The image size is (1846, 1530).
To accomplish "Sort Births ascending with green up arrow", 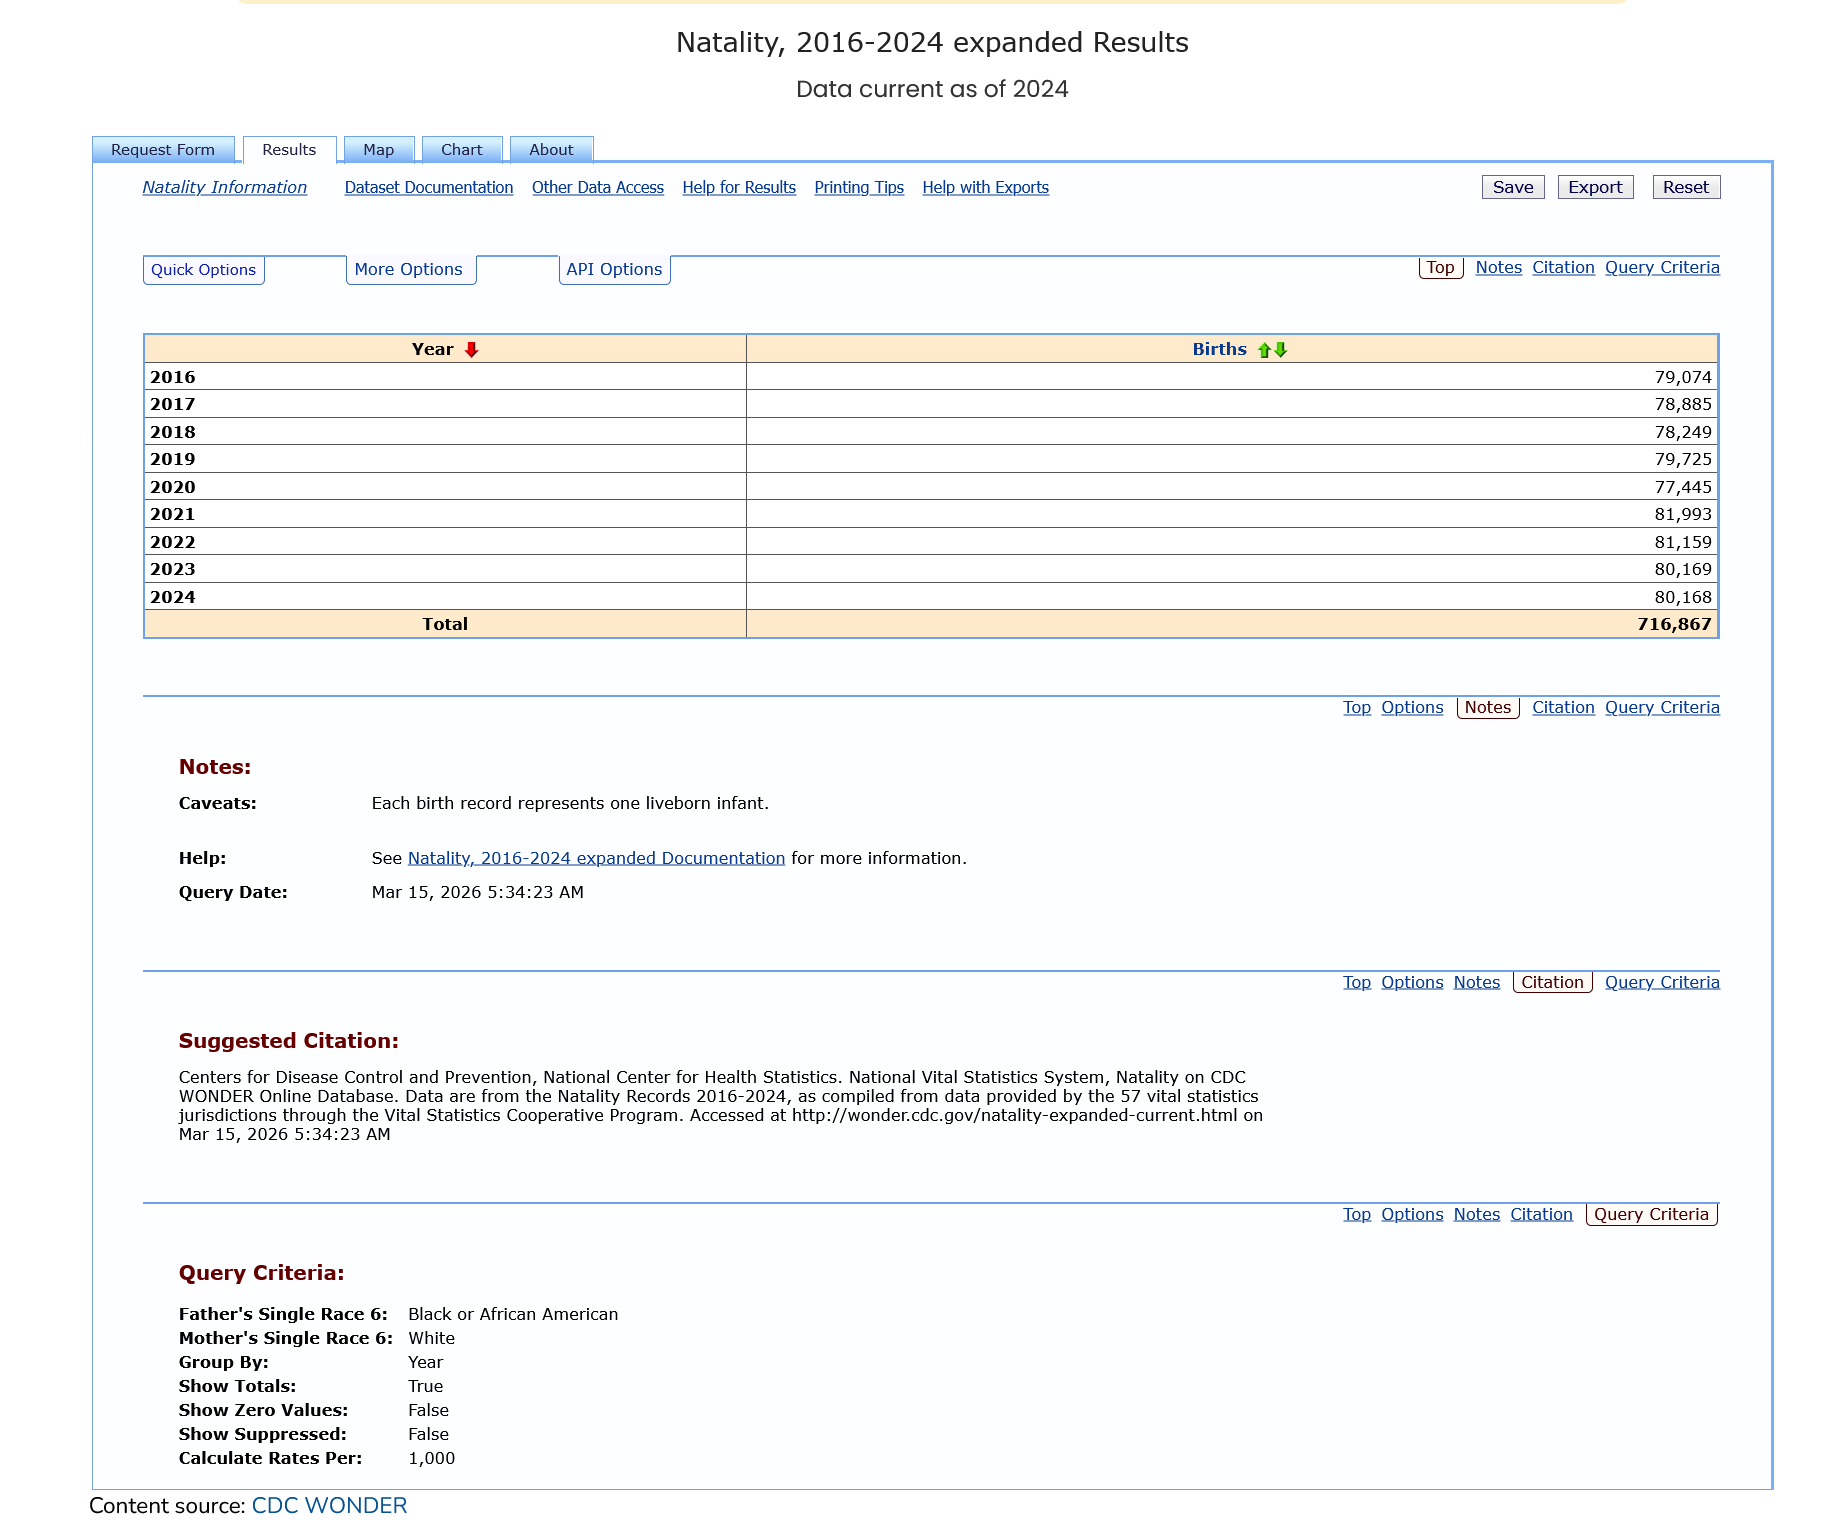I will 1264,350.
